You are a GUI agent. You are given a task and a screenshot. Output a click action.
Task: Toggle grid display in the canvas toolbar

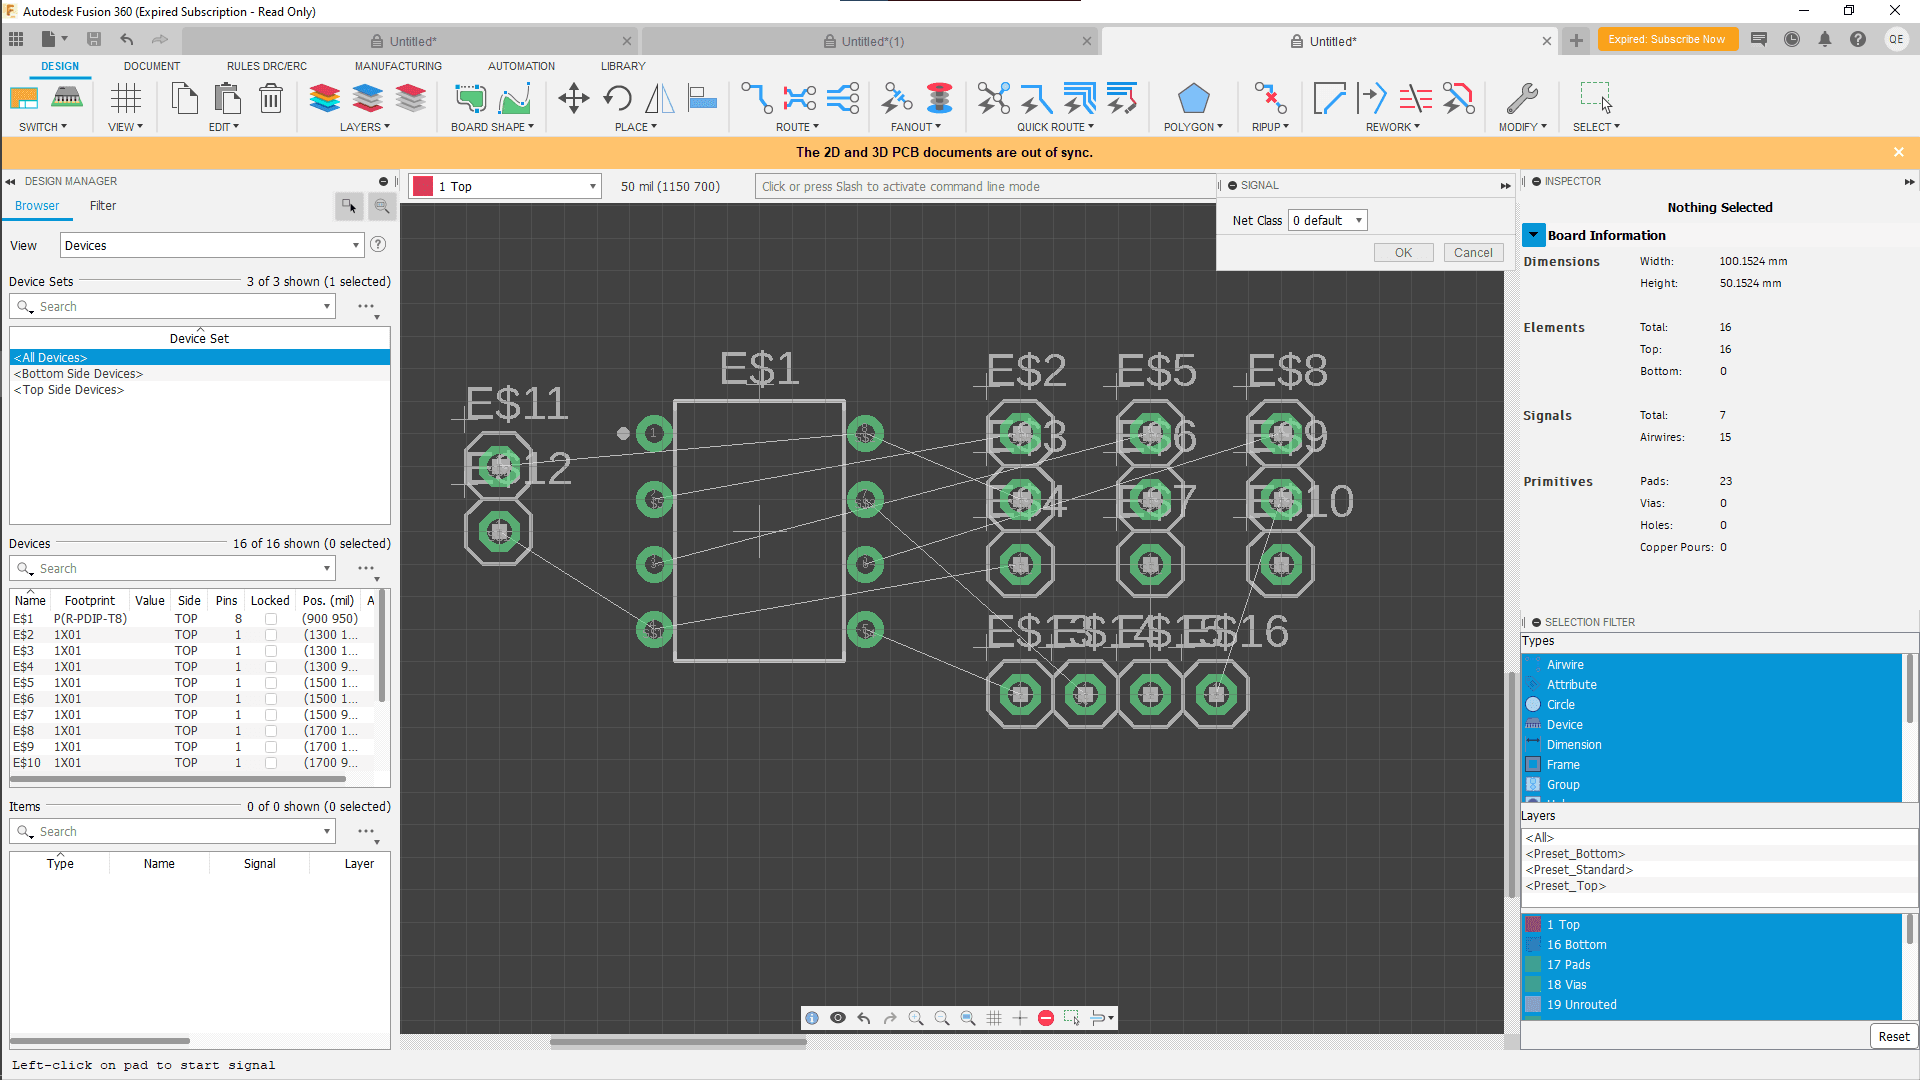(994, 1018)
